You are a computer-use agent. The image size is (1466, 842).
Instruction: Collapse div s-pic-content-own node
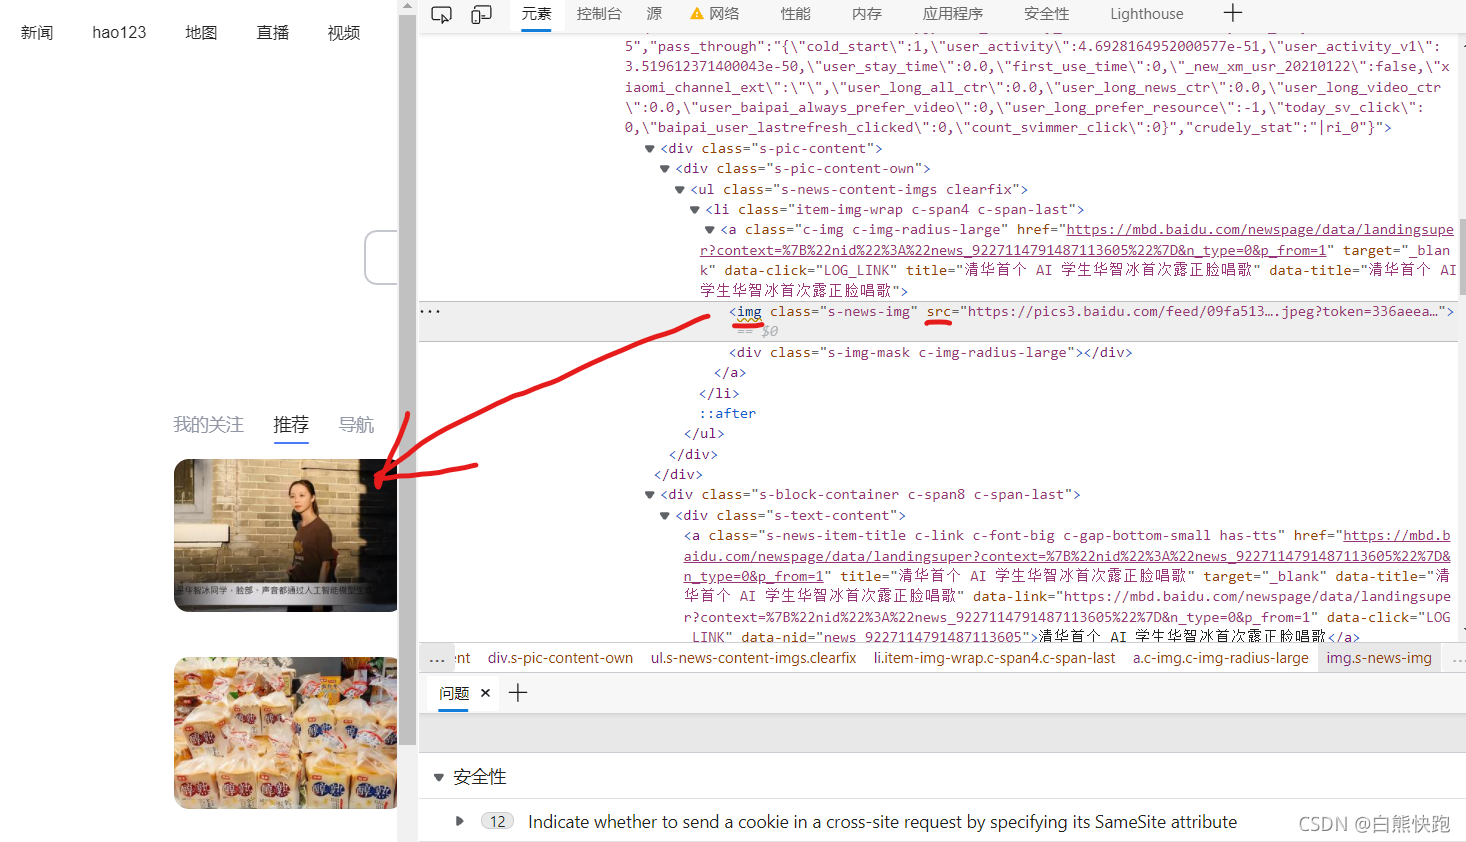[665, 169]
